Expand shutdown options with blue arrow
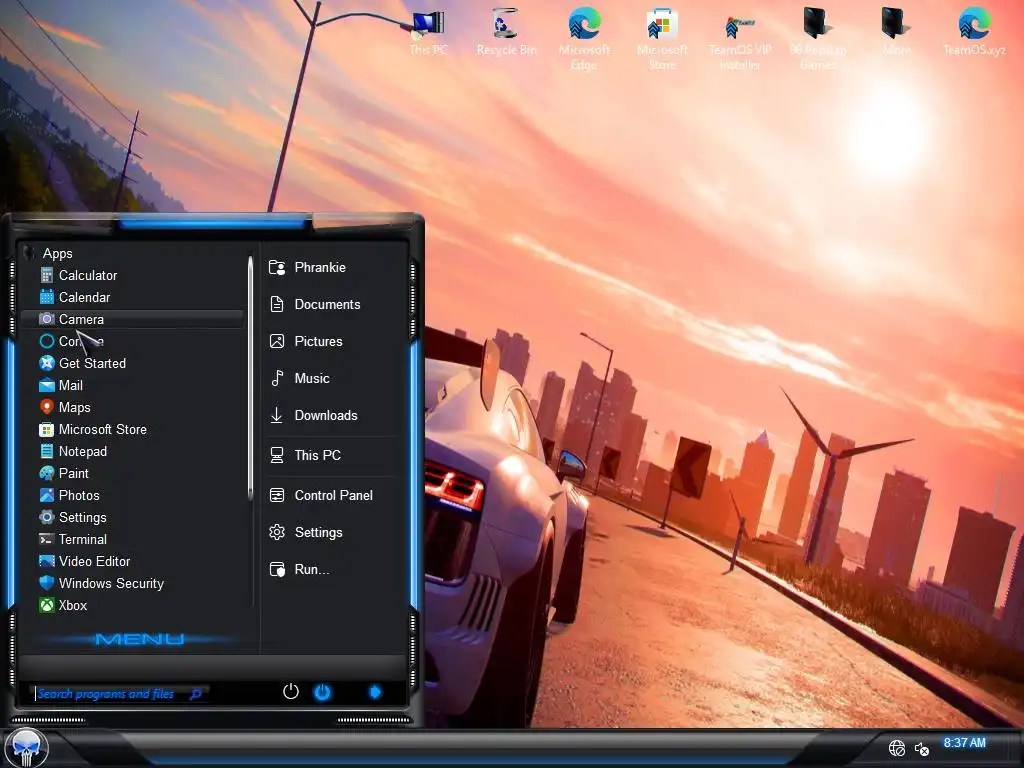1024x768 pixels. 375,692
